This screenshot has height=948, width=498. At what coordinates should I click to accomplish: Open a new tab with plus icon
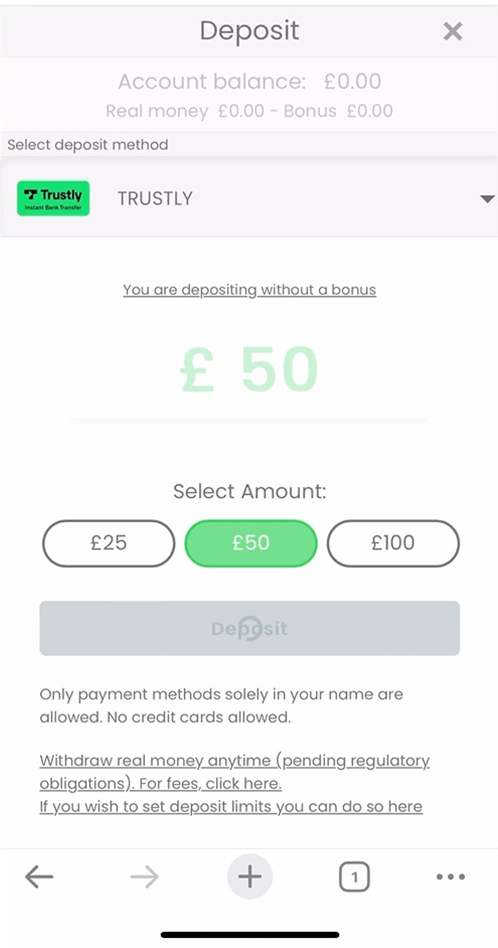click(250, 876)
